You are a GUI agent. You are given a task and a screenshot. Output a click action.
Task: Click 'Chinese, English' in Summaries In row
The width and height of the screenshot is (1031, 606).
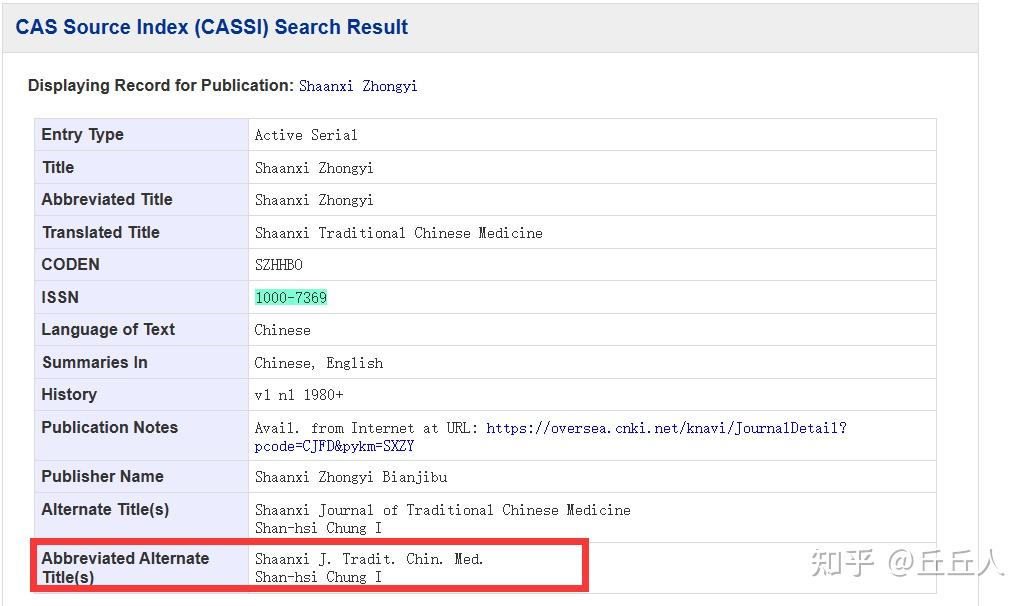(318, 363)
